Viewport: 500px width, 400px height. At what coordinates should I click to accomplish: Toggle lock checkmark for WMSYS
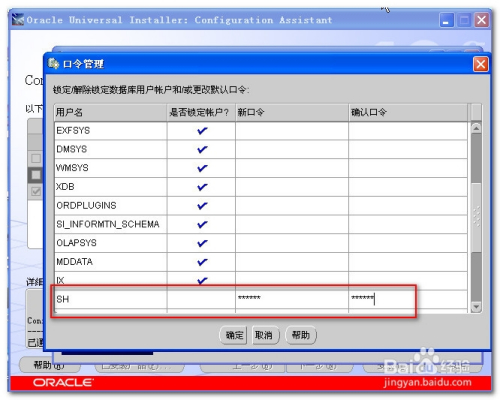click(202, 168)
